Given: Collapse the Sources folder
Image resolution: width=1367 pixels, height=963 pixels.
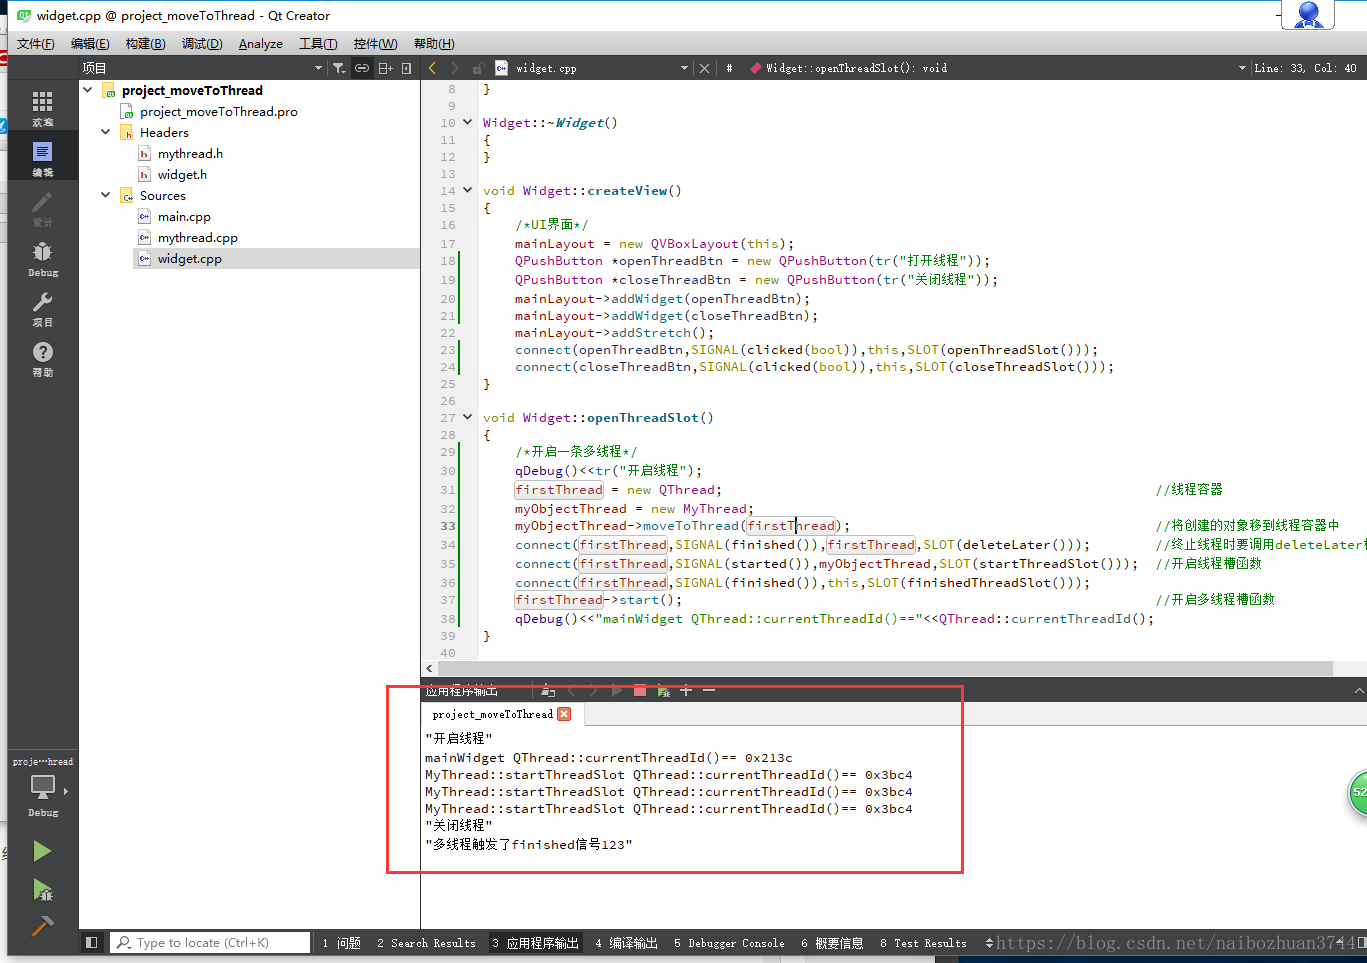Looking at the screenshot, I should click(x=106, y=195).
